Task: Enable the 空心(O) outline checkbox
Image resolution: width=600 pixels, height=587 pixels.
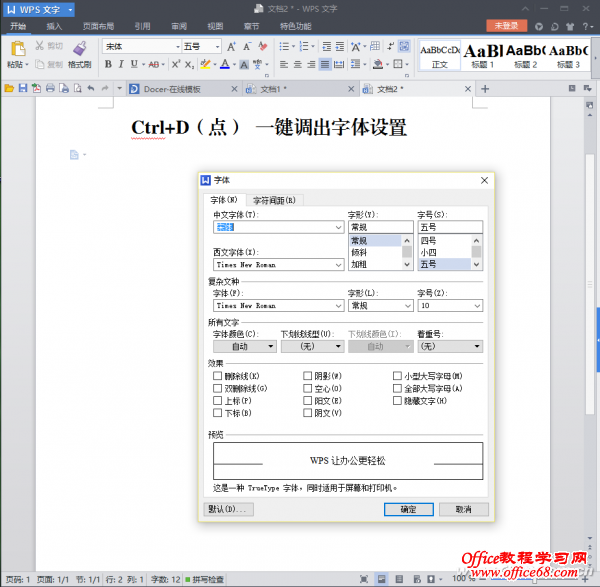Action: coord(307,388)
